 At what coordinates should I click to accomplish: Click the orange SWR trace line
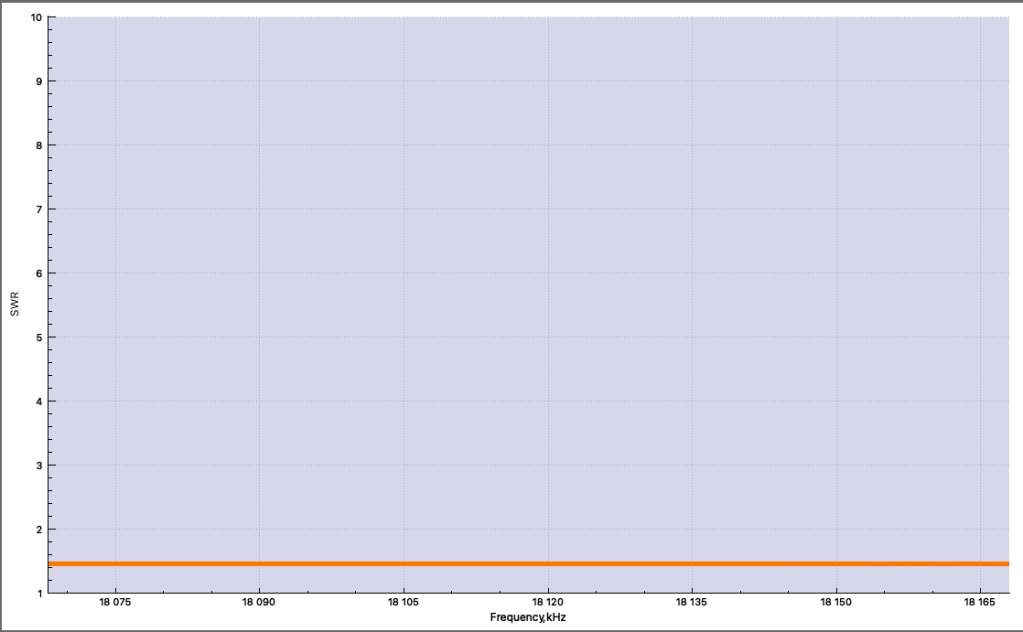pos(528,564)
